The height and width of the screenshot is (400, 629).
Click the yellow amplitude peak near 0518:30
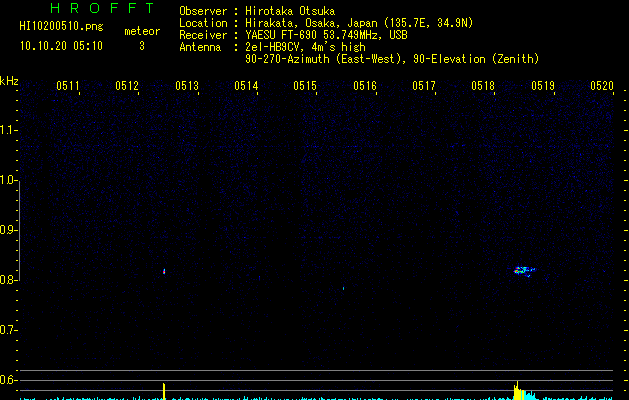519,390
